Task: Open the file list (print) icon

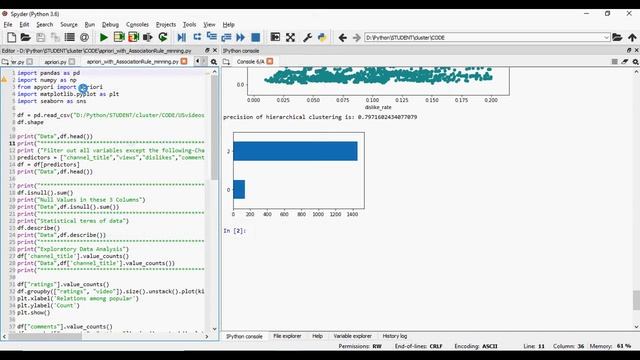Action: [x=70, y=38]
